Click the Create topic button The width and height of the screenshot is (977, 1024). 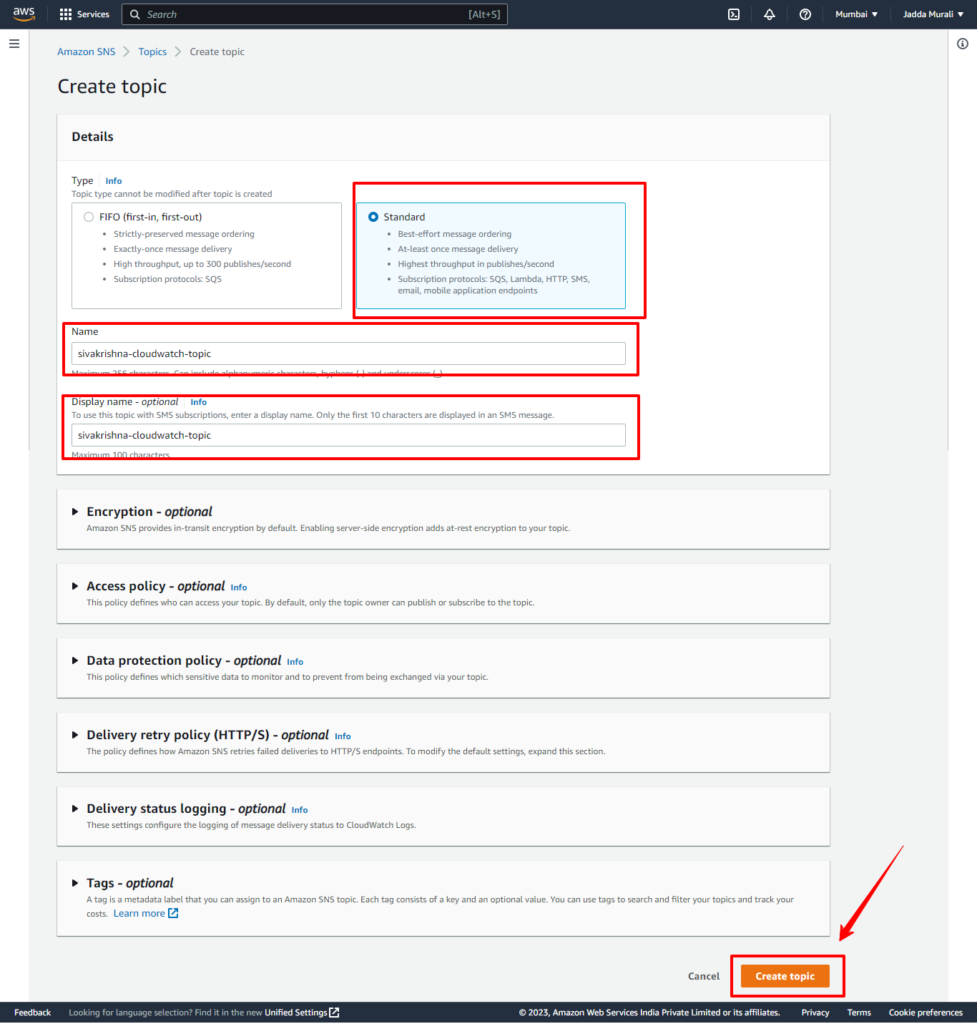pyautogui.click(x=785, y=976)
